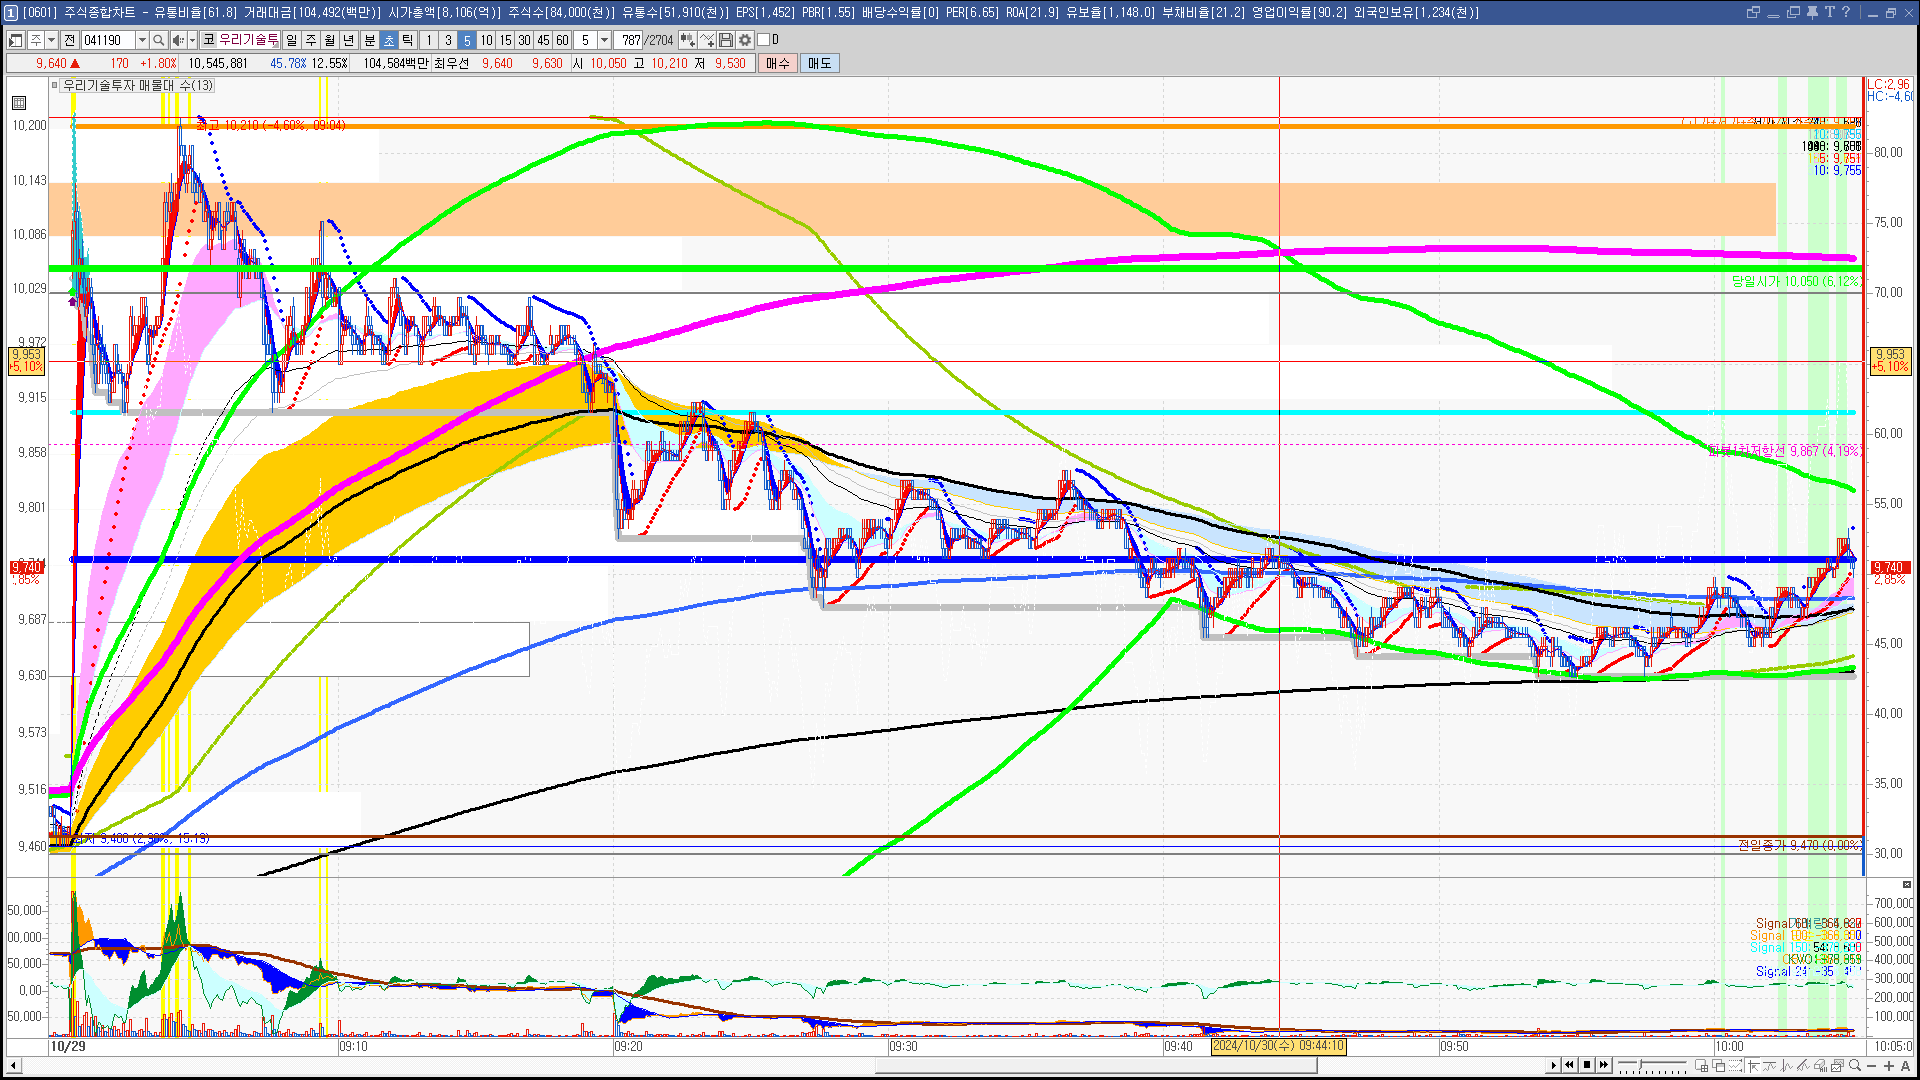
Task: Expand the stock code 041190 dropdown
Action: click(142, 40)
